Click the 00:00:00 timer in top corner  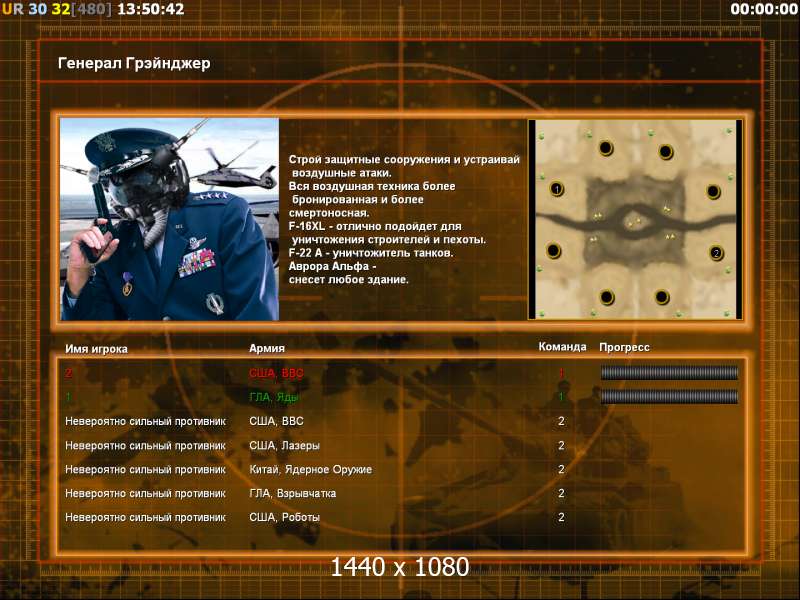tap(763, 9)
